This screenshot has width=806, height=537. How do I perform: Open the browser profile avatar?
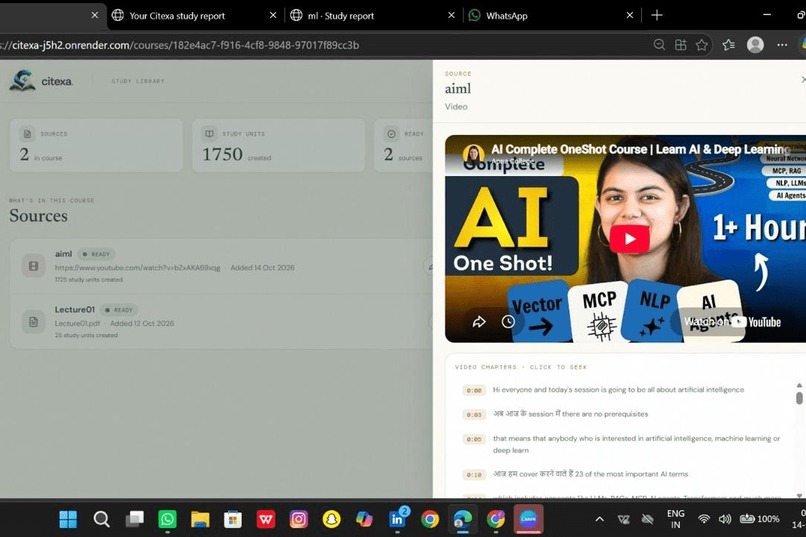click(x=755, y=45)
